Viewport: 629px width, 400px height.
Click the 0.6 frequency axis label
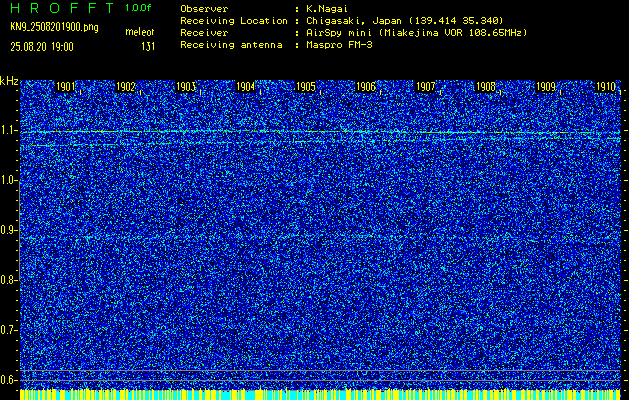[7, 380]
